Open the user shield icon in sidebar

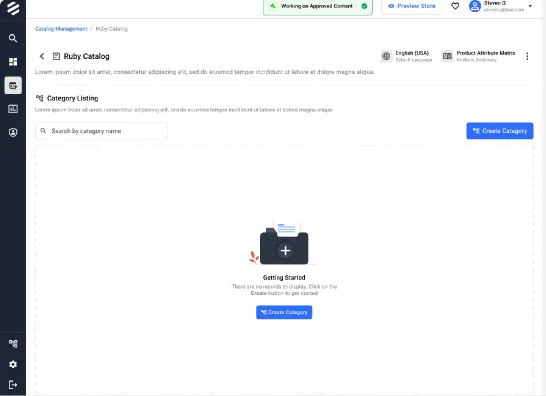pyautogui.click(x=13, y=132)
